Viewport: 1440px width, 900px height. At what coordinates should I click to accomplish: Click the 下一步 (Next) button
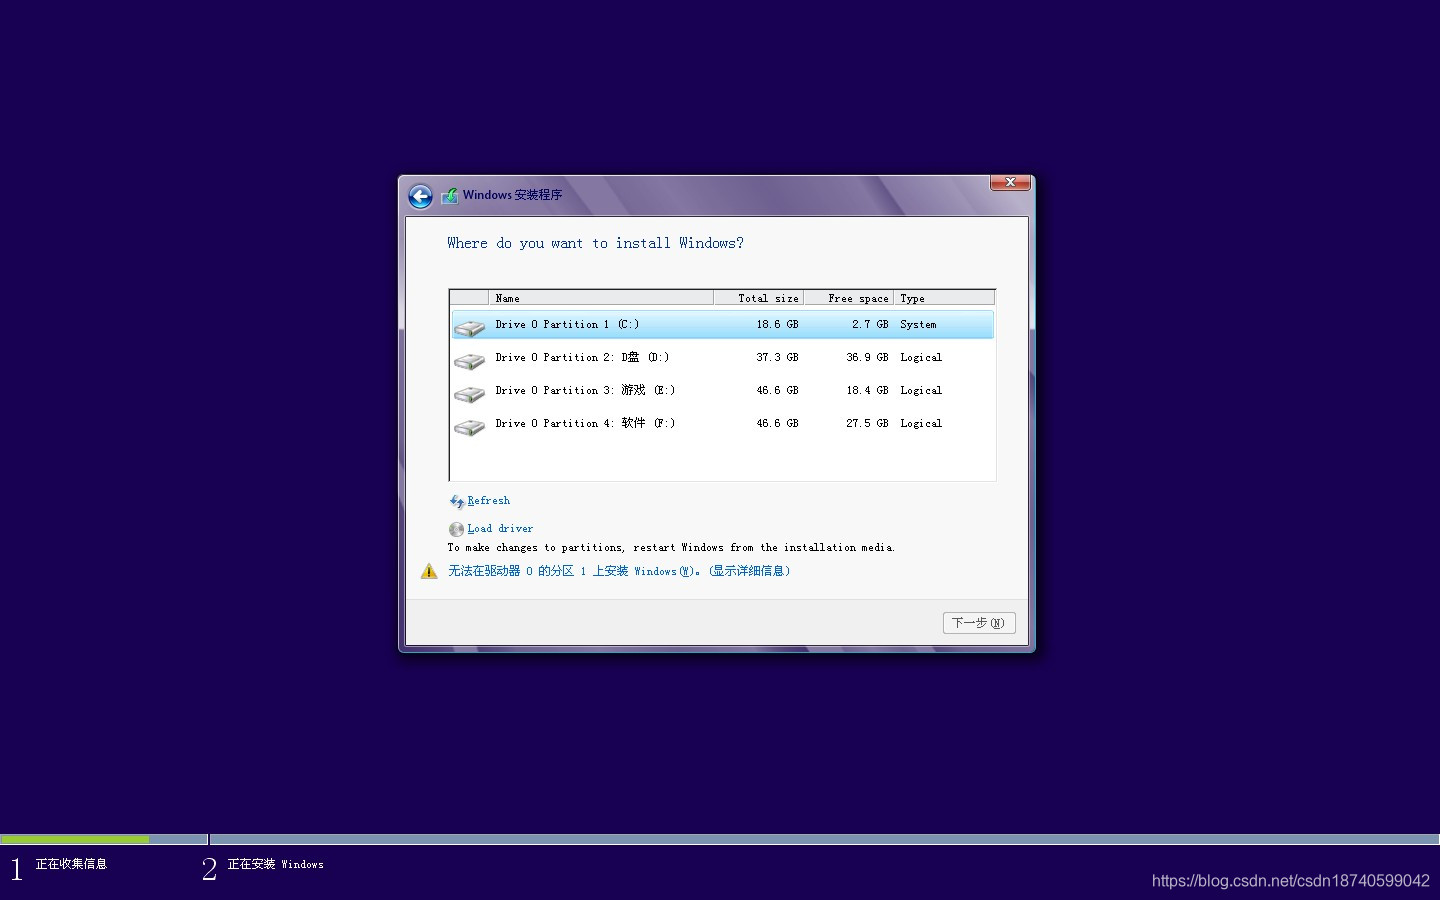979,623
